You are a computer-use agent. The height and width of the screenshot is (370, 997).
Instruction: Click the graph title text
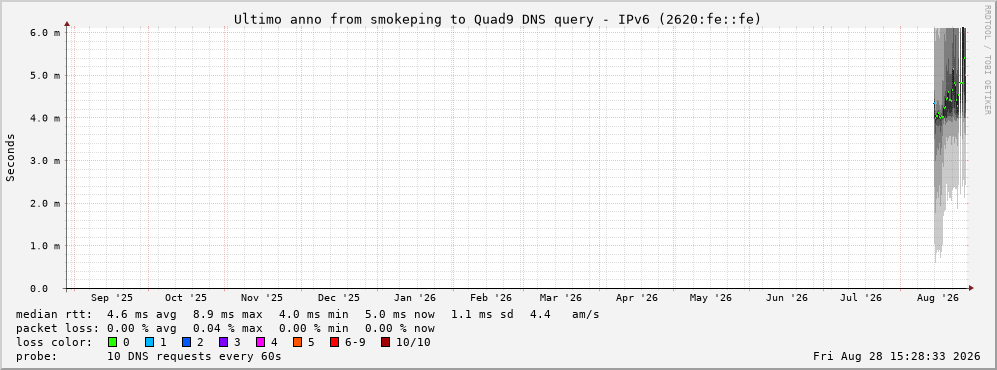(497, 19)
